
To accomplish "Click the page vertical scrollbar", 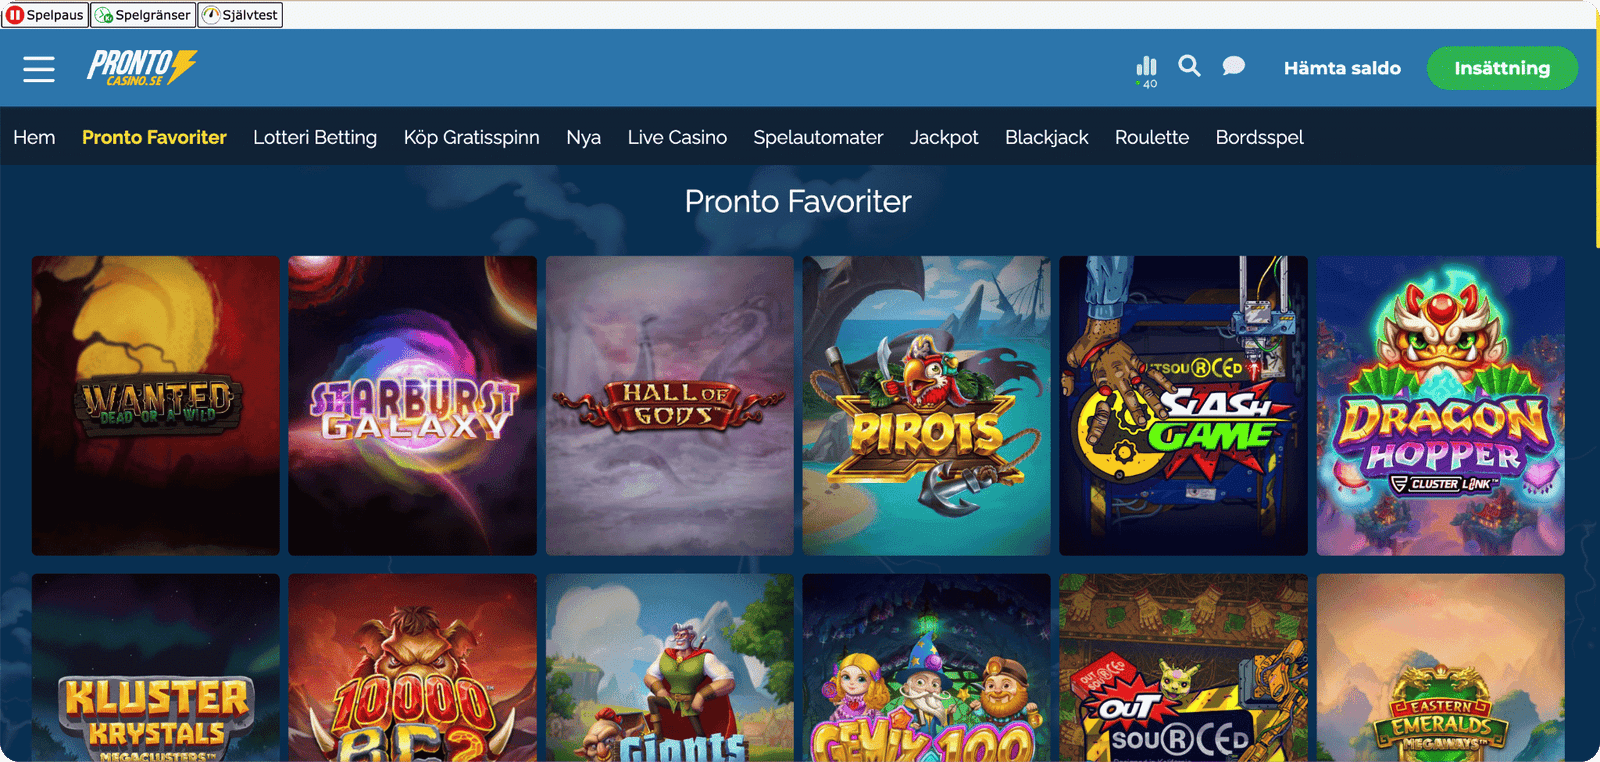I will pyautogui.click(x=1596, y=130).
